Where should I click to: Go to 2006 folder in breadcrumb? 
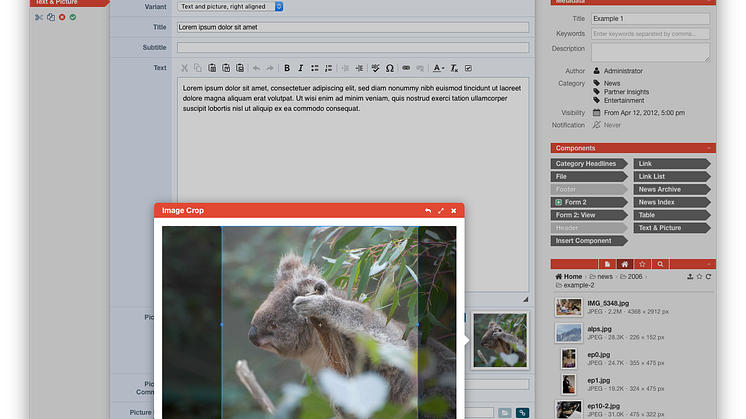631,276
